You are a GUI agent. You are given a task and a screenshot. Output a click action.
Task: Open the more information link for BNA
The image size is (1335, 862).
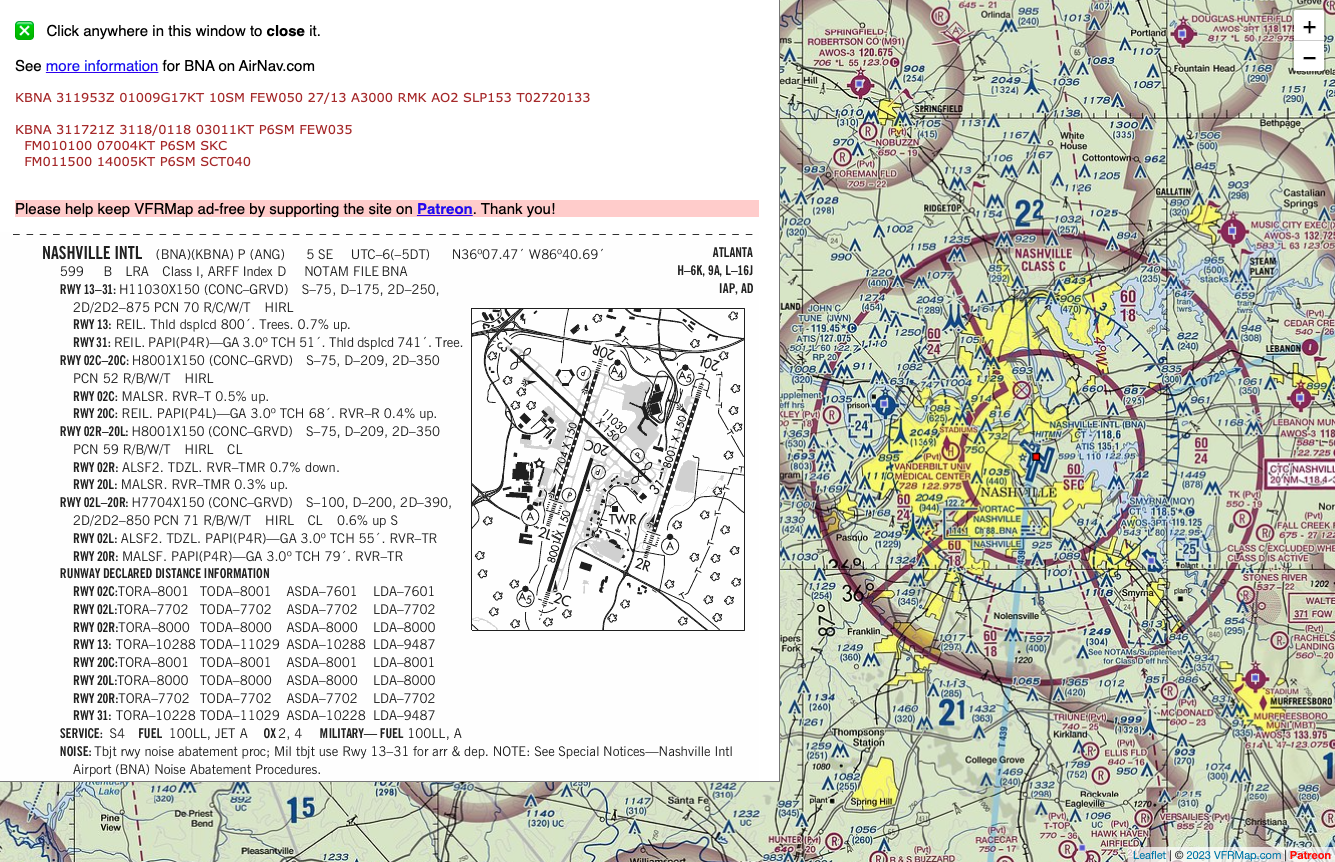102,66
